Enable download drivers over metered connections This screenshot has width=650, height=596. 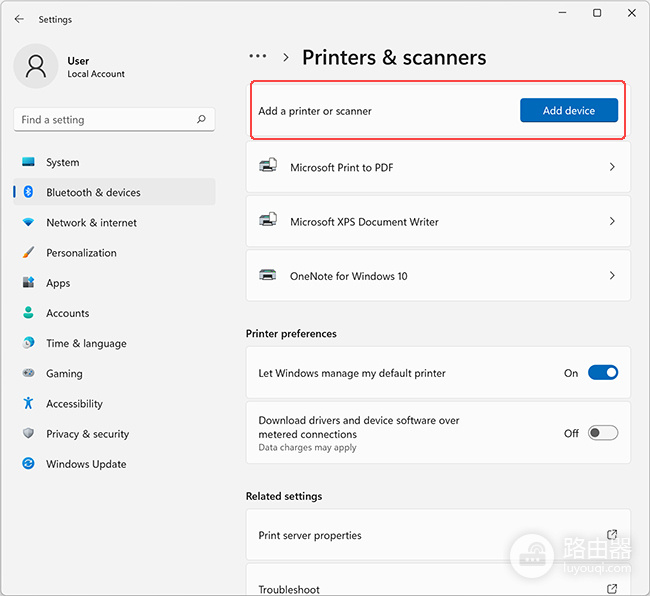point(603,433)
